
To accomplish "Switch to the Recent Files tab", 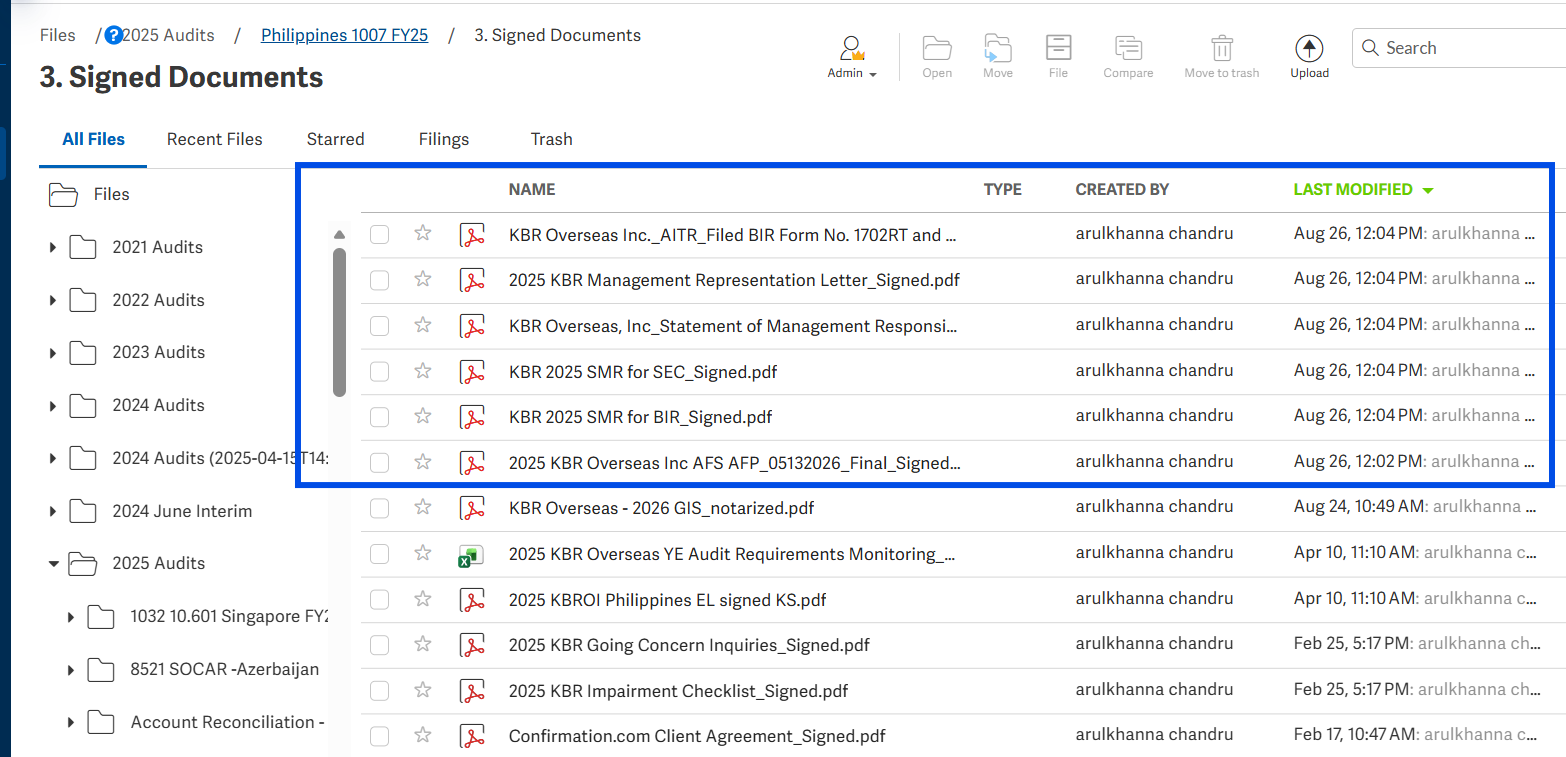I will [215, 139].
